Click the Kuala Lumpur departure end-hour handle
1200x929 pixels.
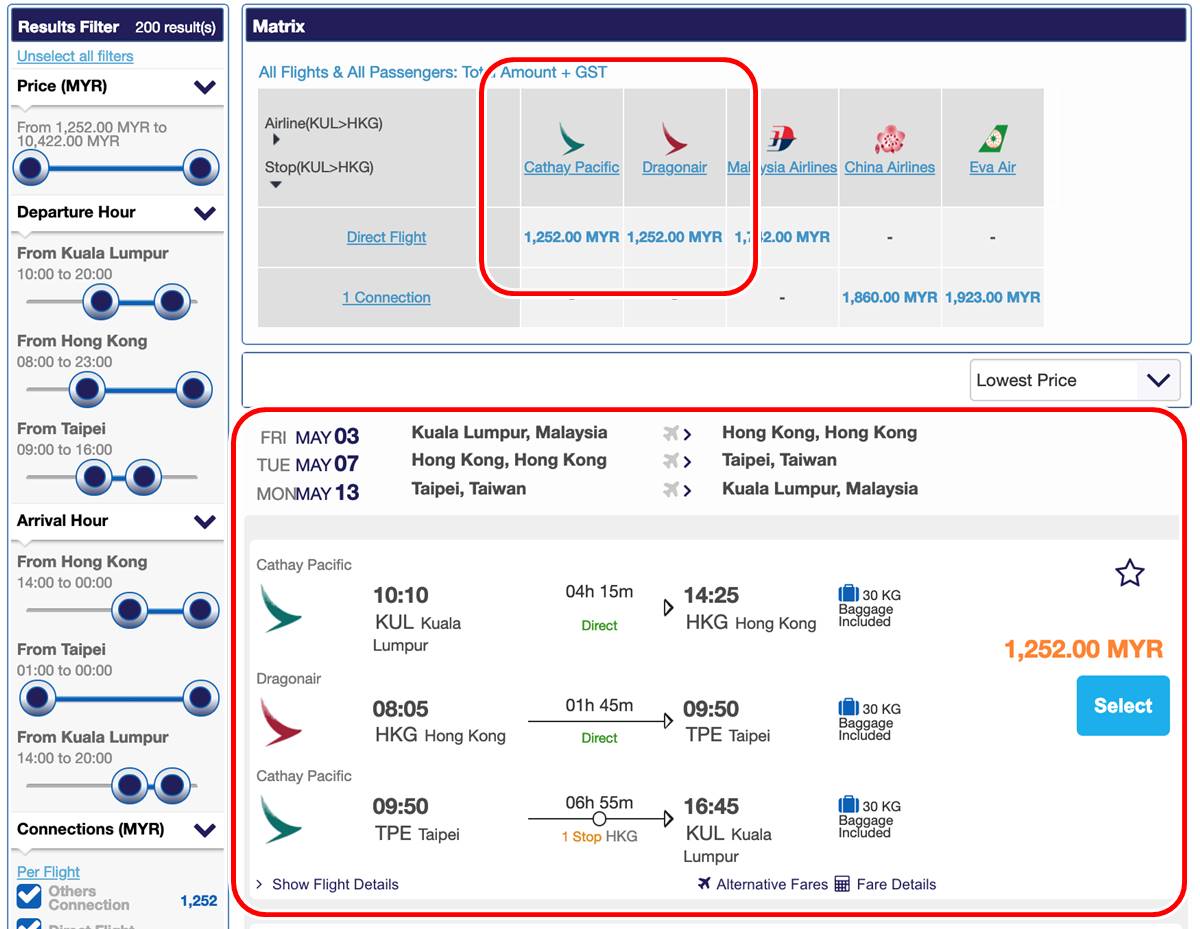pos(172,300)
